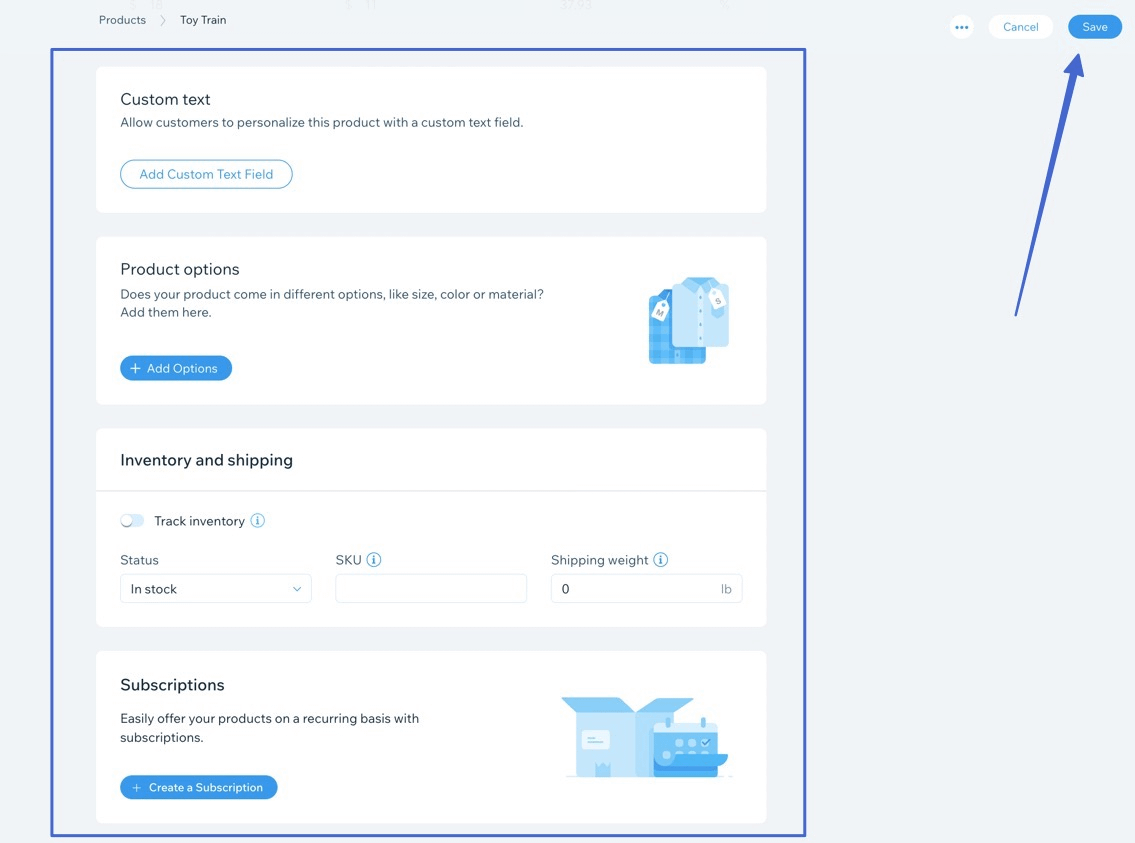The width and height of the screenshot is (1135, 843).
Task: Add product options like size or color
Action: tap(176, 368)
